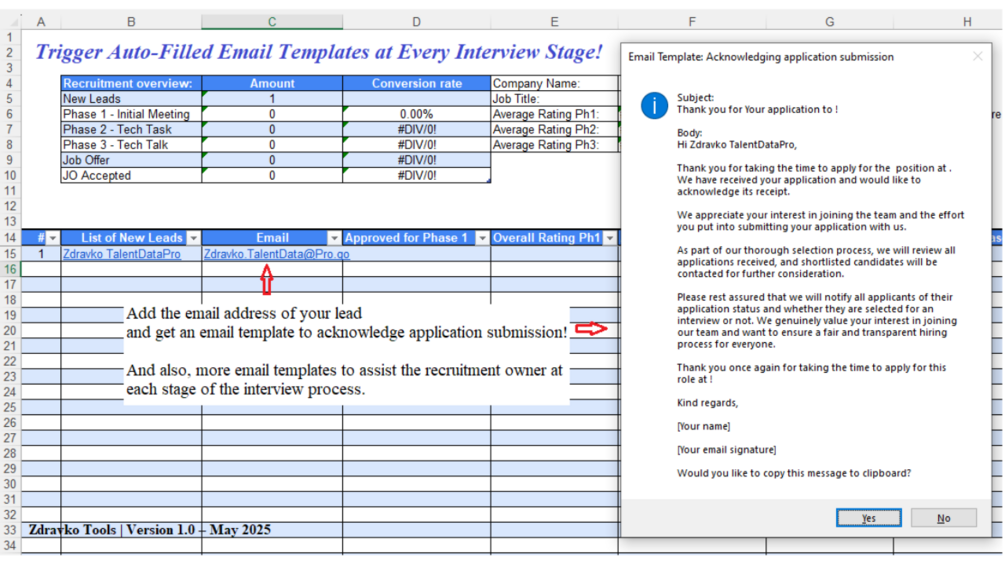Select column F header
This screenshot has height=565, width=1005.
(x=692, y=22)
